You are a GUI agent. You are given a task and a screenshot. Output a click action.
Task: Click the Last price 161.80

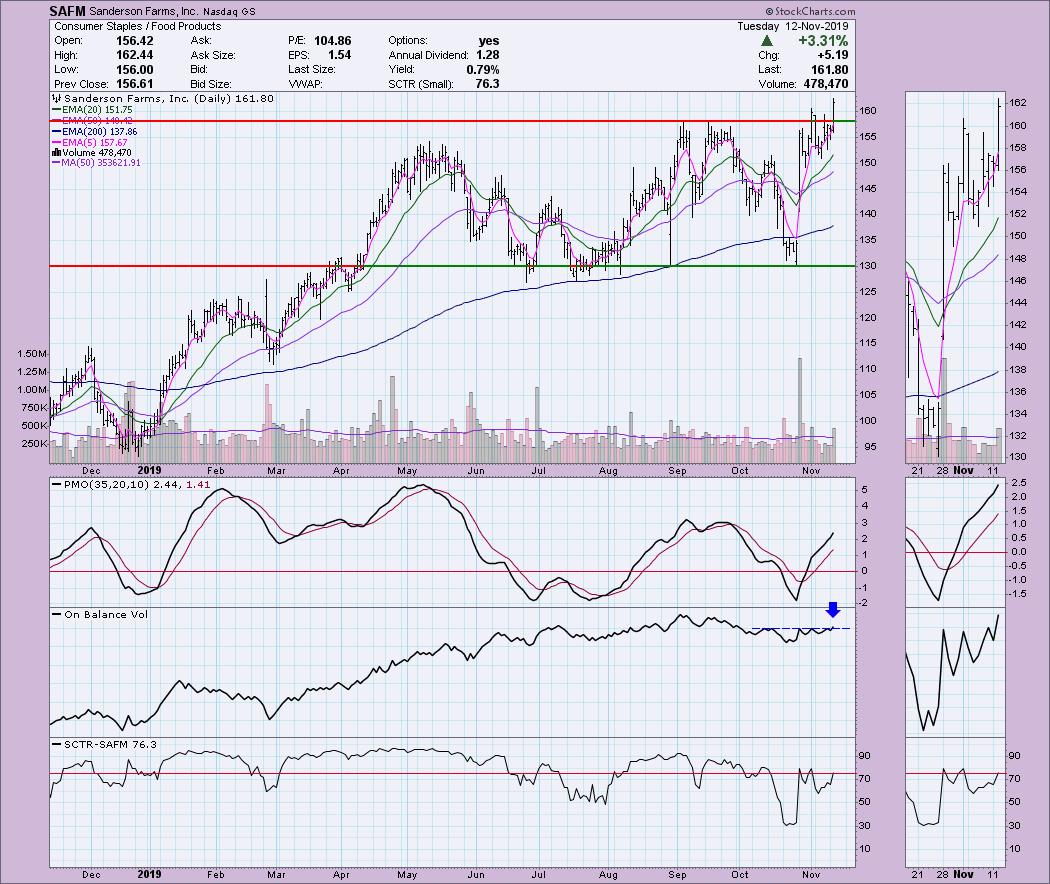(830, 70)
